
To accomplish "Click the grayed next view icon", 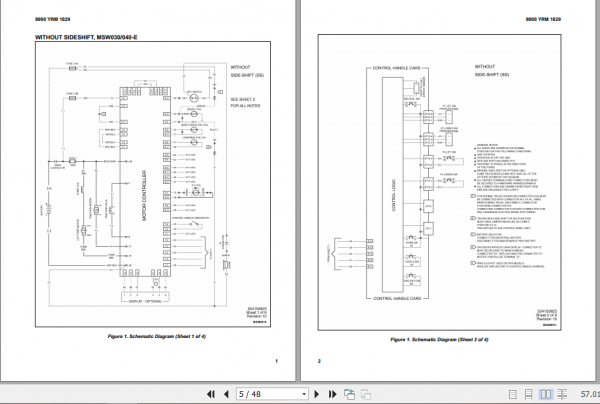I will pyautogui.click(x=366, y=394).
